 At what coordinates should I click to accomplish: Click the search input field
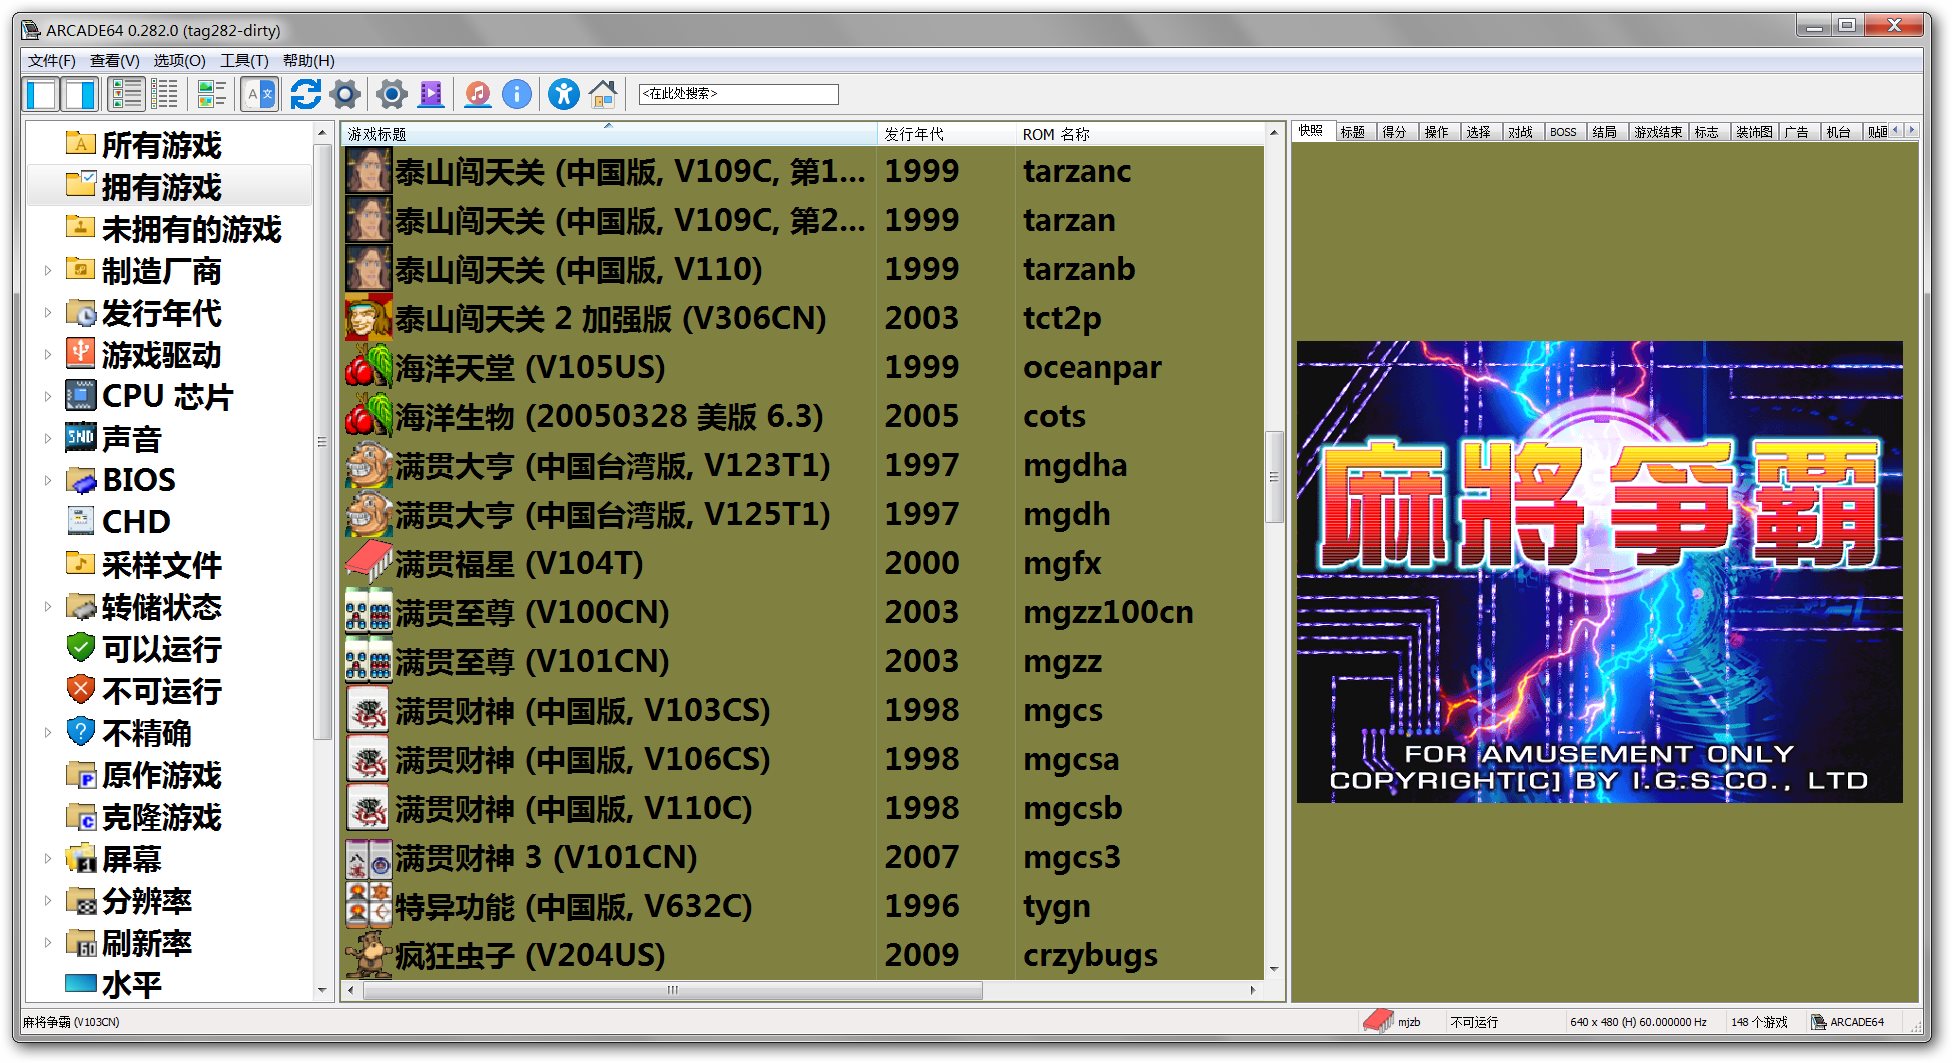coord(738,94)
